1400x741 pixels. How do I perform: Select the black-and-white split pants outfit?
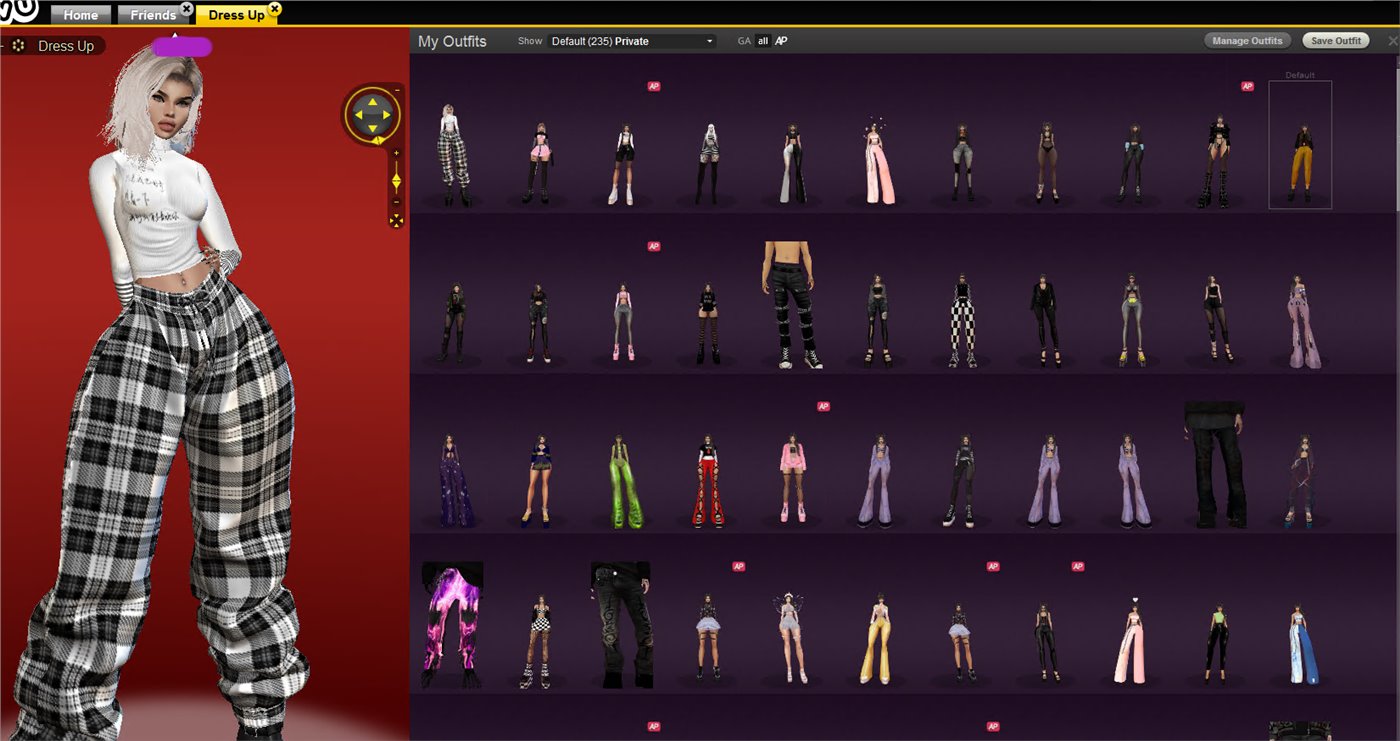tap(794, 163)
